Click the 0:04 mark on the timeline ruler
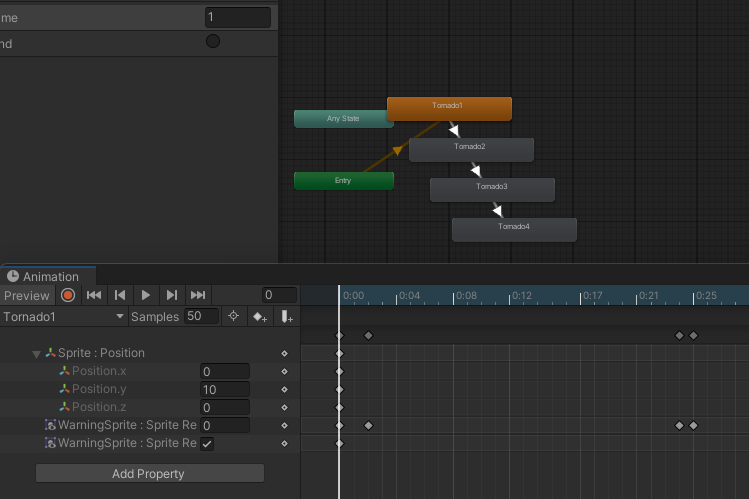The width and height of the screenshot is (749, 499). point(409,296)
